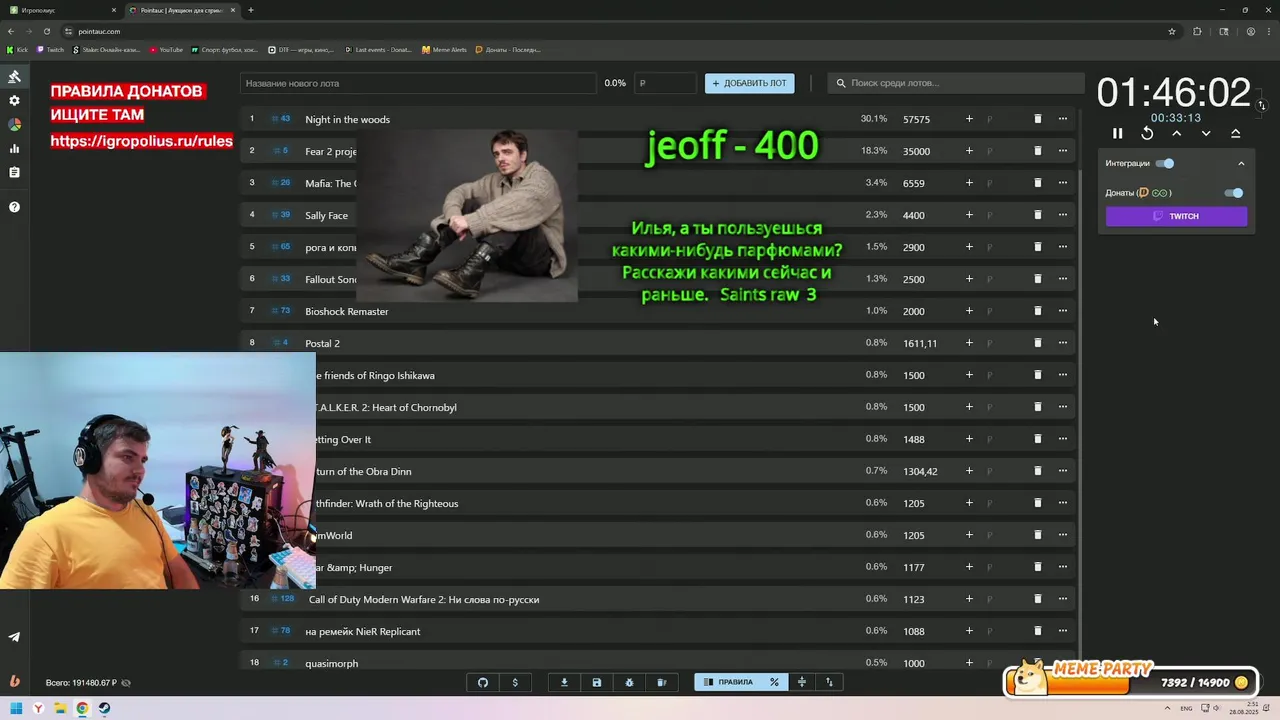Open the Twitch bookmark
Screen dimensions: 1280x720
point(50,49)
